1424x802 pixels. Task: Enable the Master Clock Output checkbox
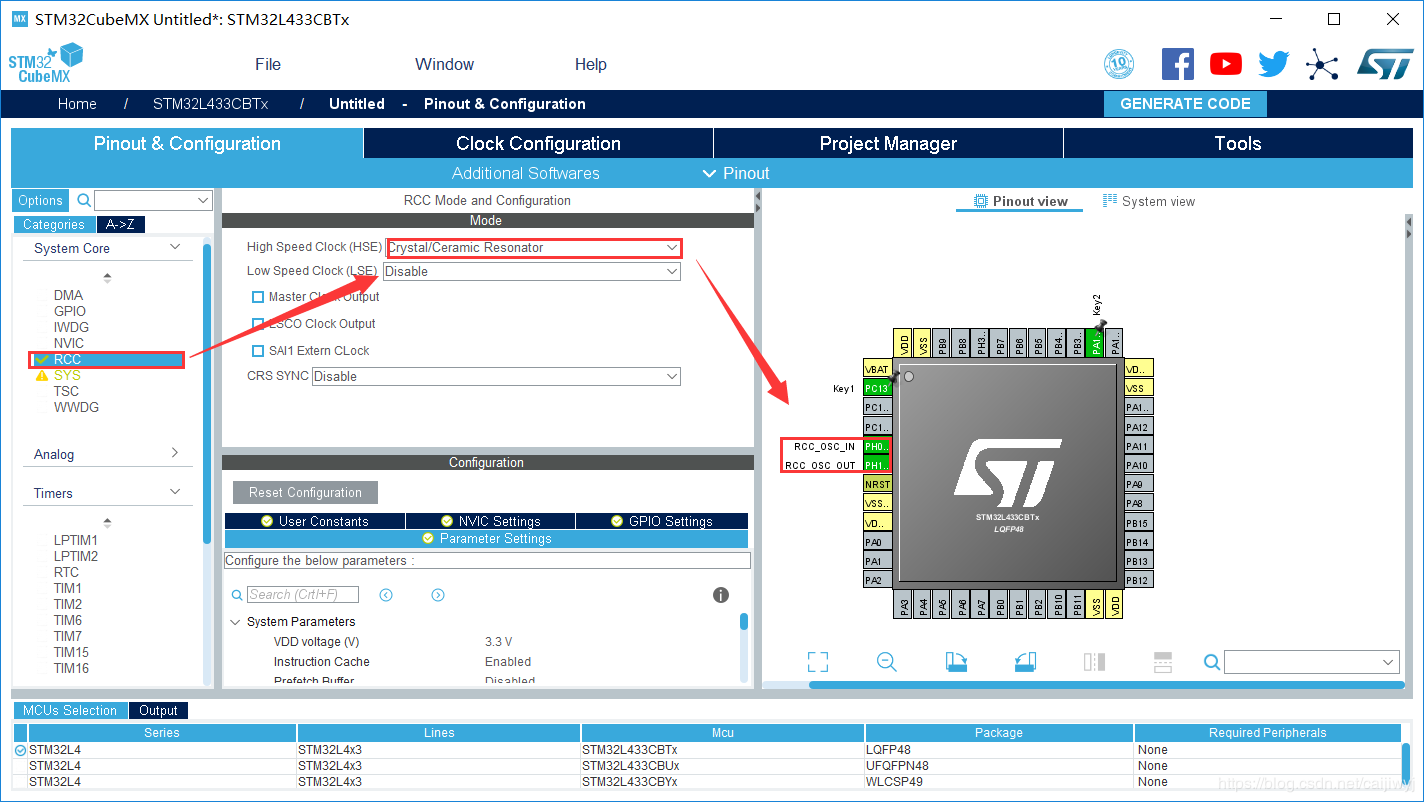tap(258, 297)
